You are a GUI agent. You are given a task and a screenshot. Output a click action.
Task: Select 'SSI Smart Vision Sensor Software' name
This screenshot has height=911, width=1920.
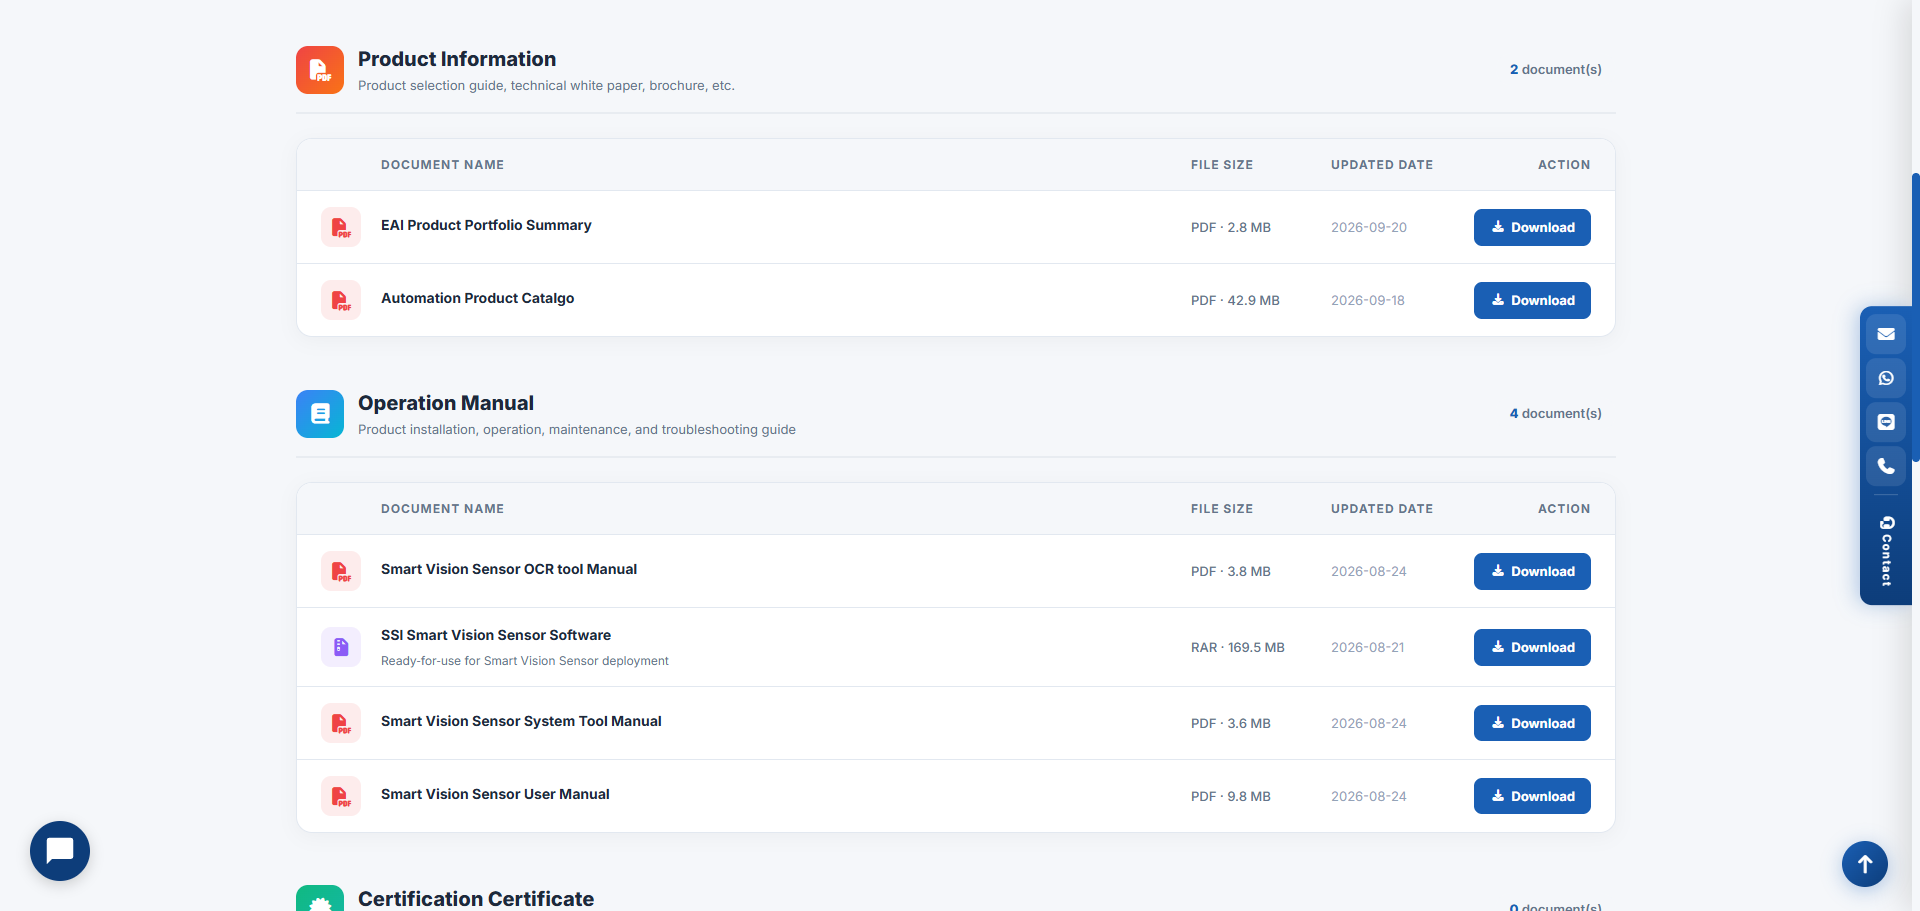click(496, 635)
